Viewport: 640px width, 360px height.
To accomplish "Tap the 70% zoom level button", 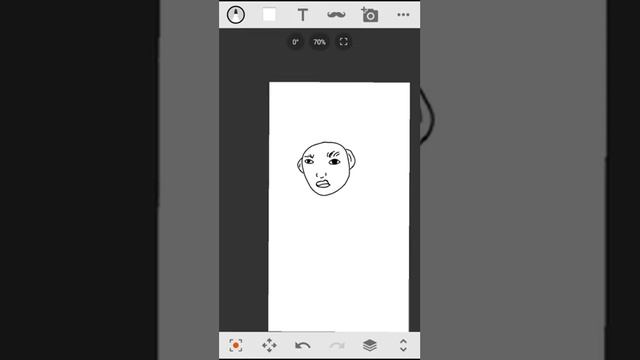I will coord(319,42).
